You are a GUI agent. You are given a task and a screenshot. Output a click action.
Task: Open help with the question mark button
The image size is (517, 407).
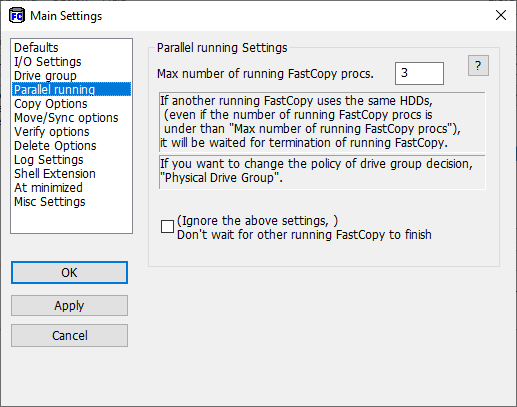tap(478, 66)
